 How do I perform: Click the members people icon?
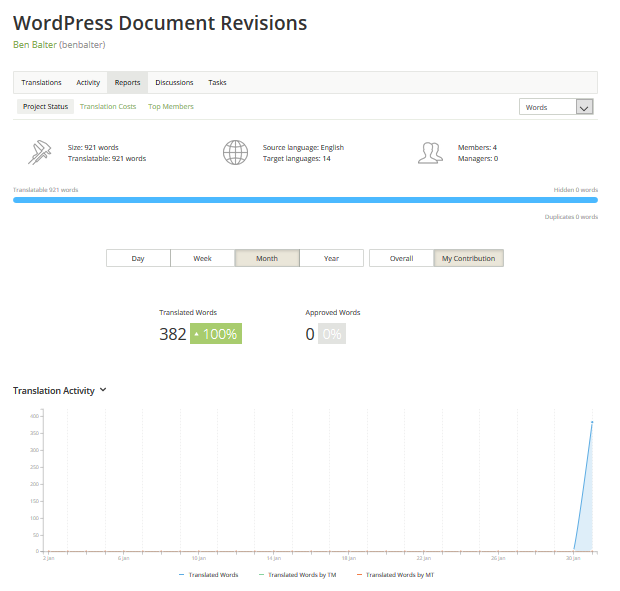point(430,153)
